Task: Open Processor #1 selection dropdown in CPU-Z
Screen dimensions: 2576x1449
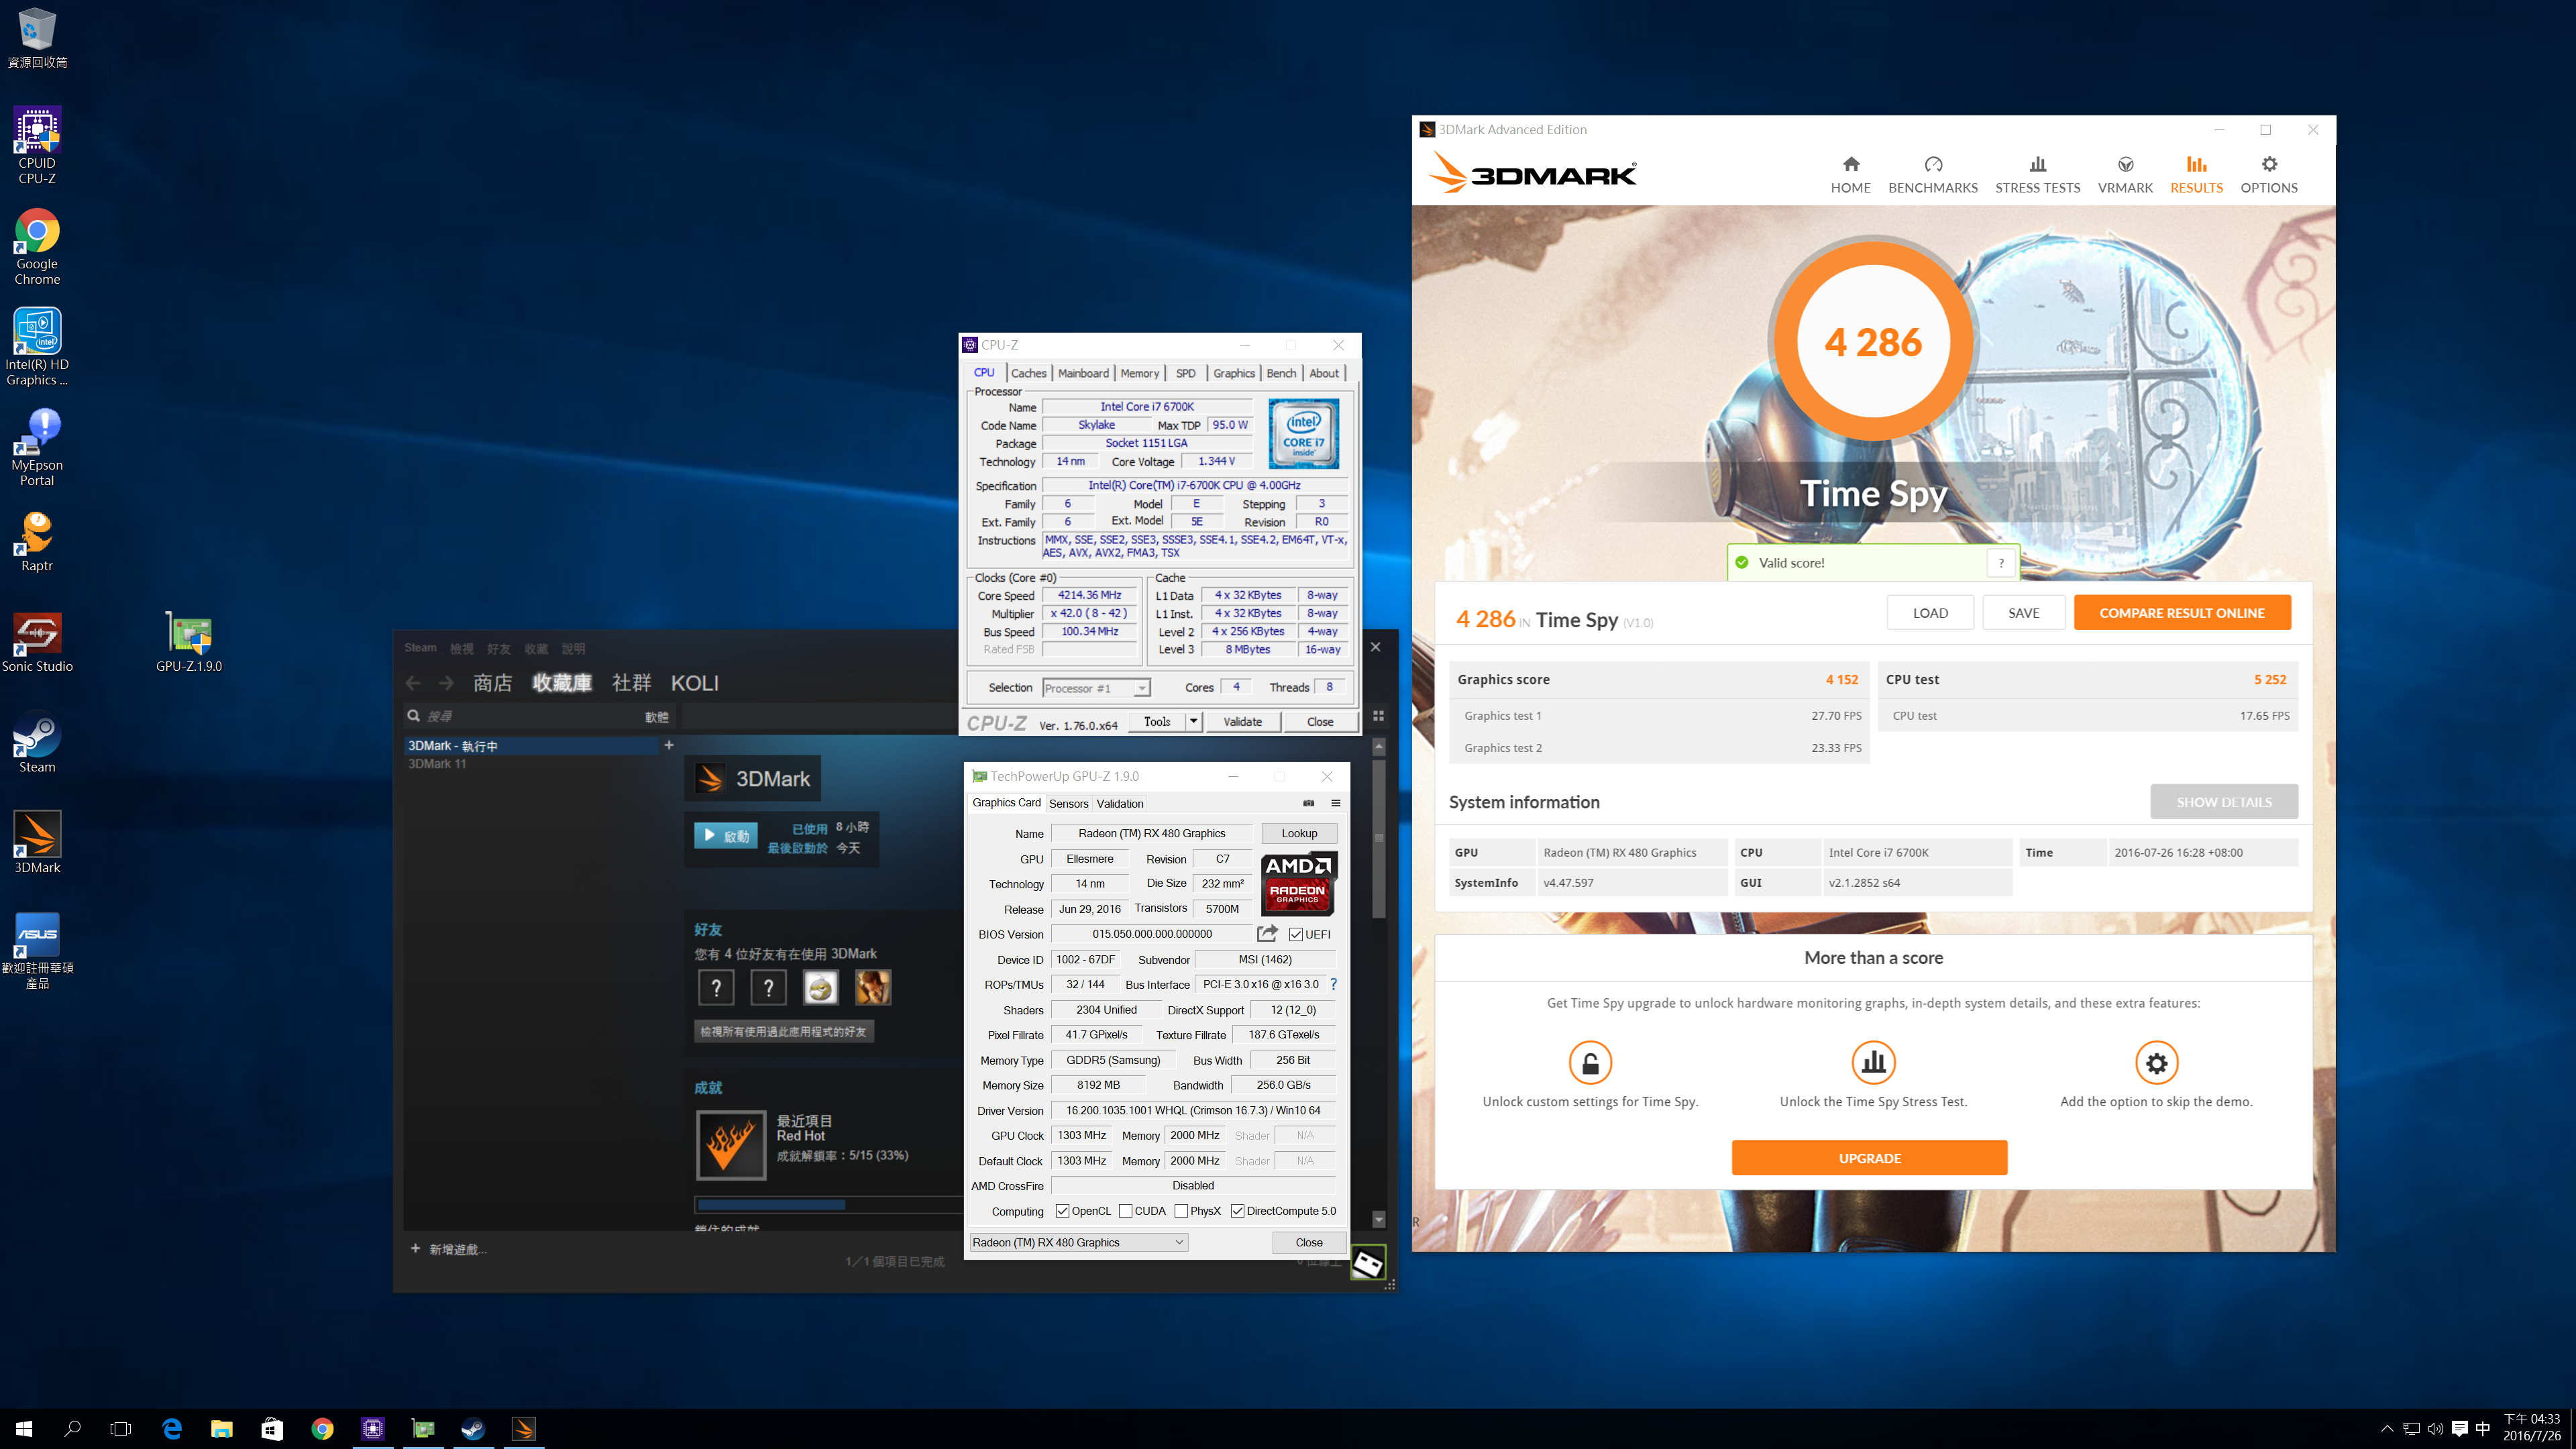Action: (x=1096, y=688)
